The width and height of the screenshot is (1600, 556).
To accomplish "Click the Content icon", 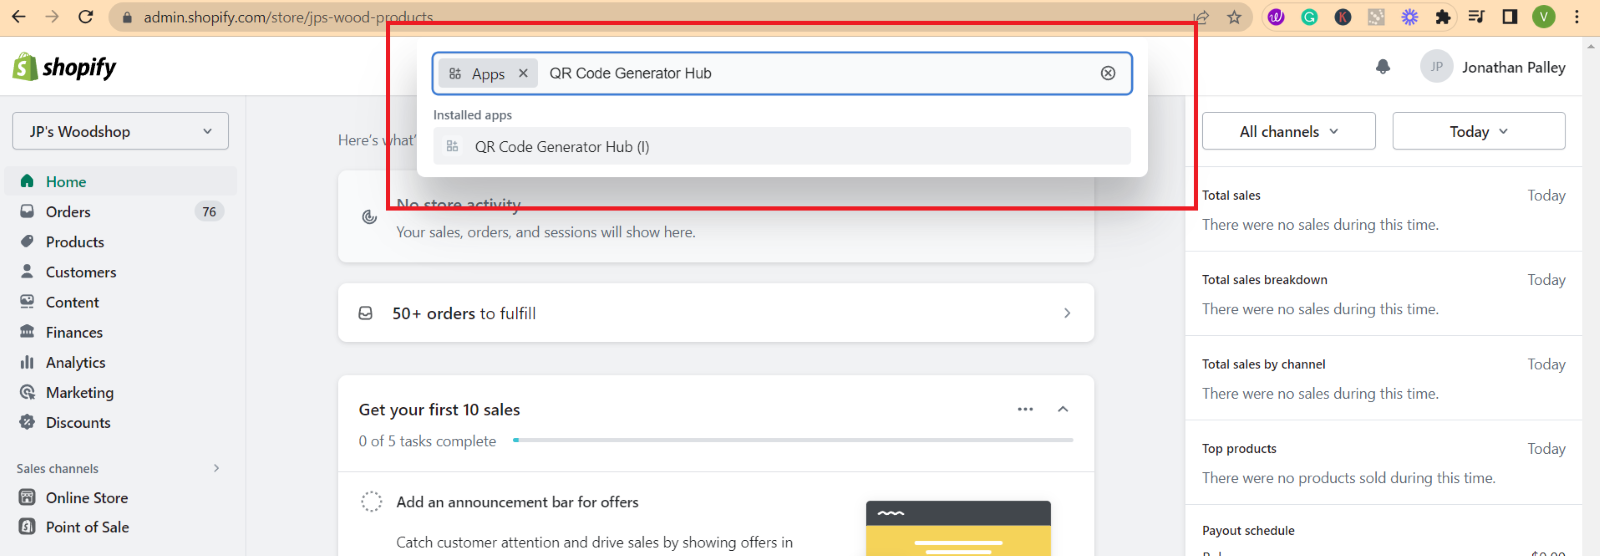I will point(27,301).
